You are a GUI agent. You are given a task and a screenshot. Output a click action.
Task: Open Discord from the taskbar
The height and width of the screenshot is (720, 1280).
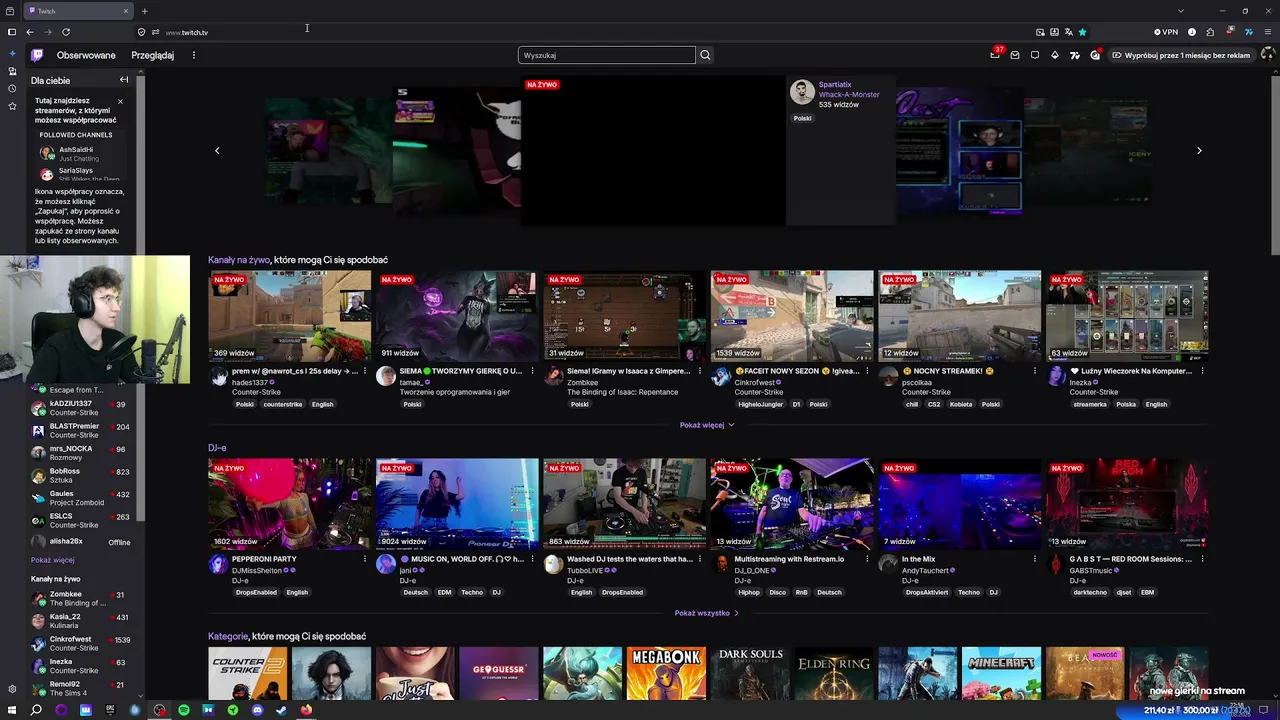coord(257,710)
